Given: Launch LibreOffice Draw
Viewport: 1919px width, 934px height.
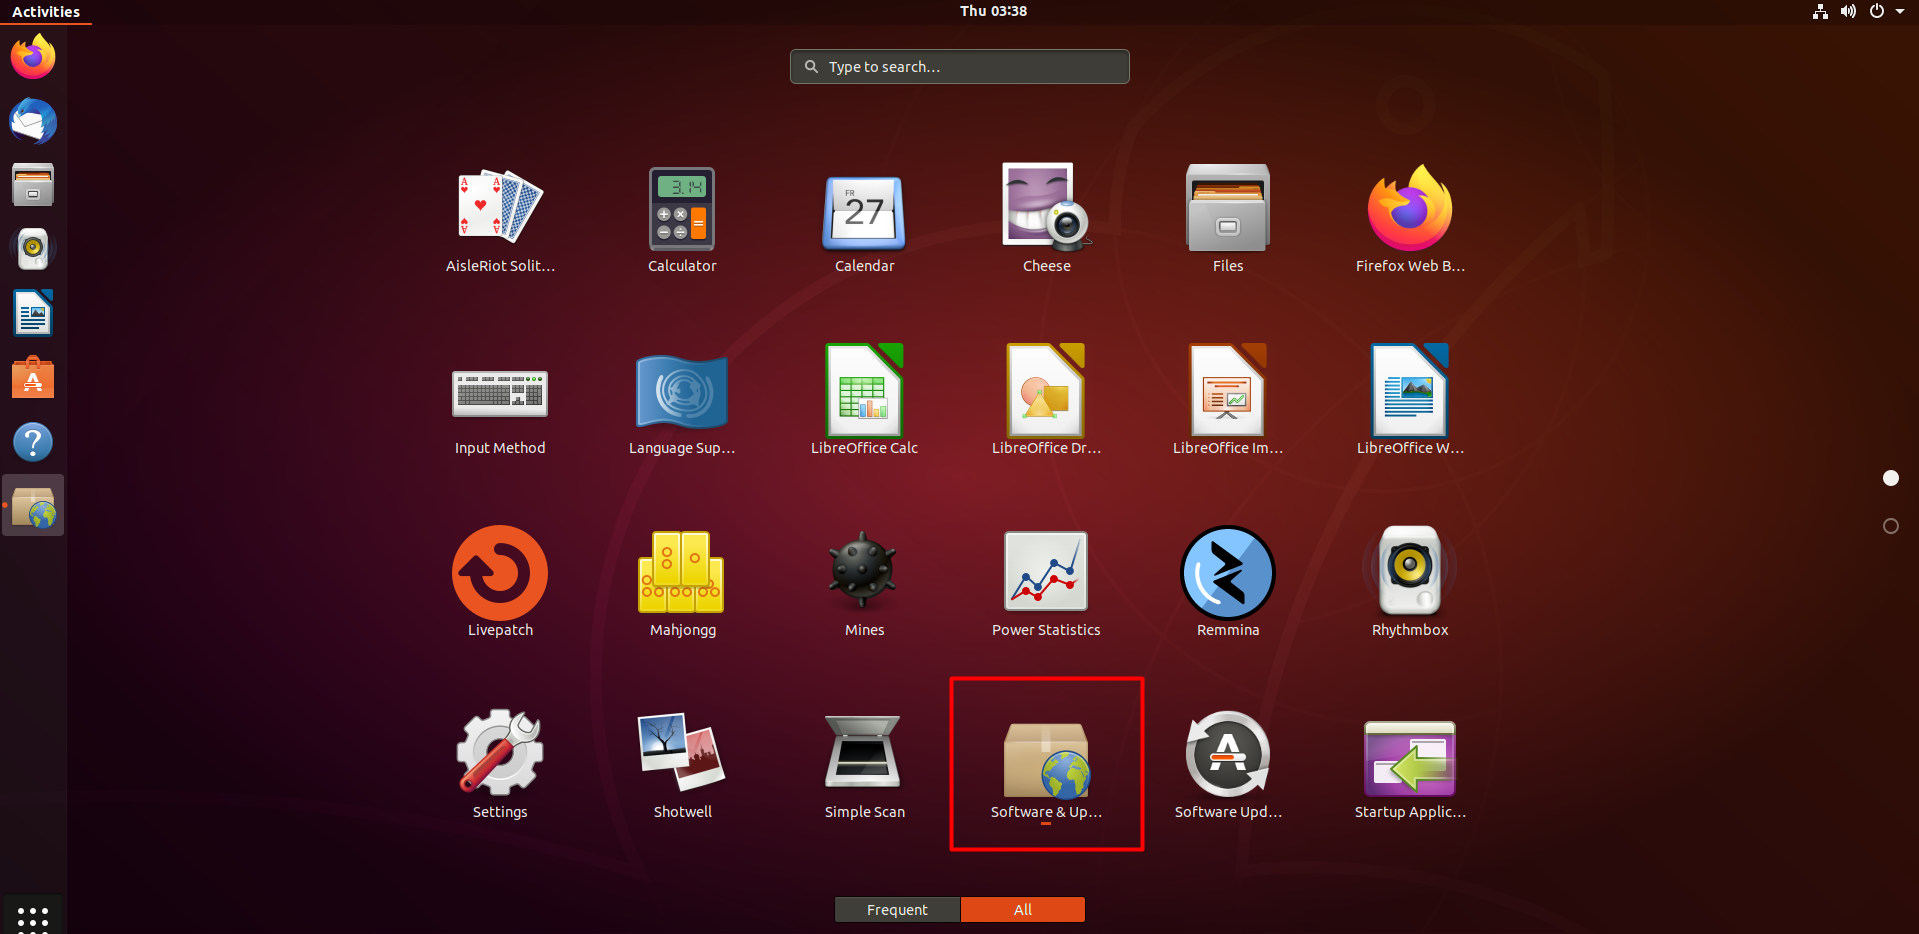Looking at the screenshot, I should tap(1046, 401).
